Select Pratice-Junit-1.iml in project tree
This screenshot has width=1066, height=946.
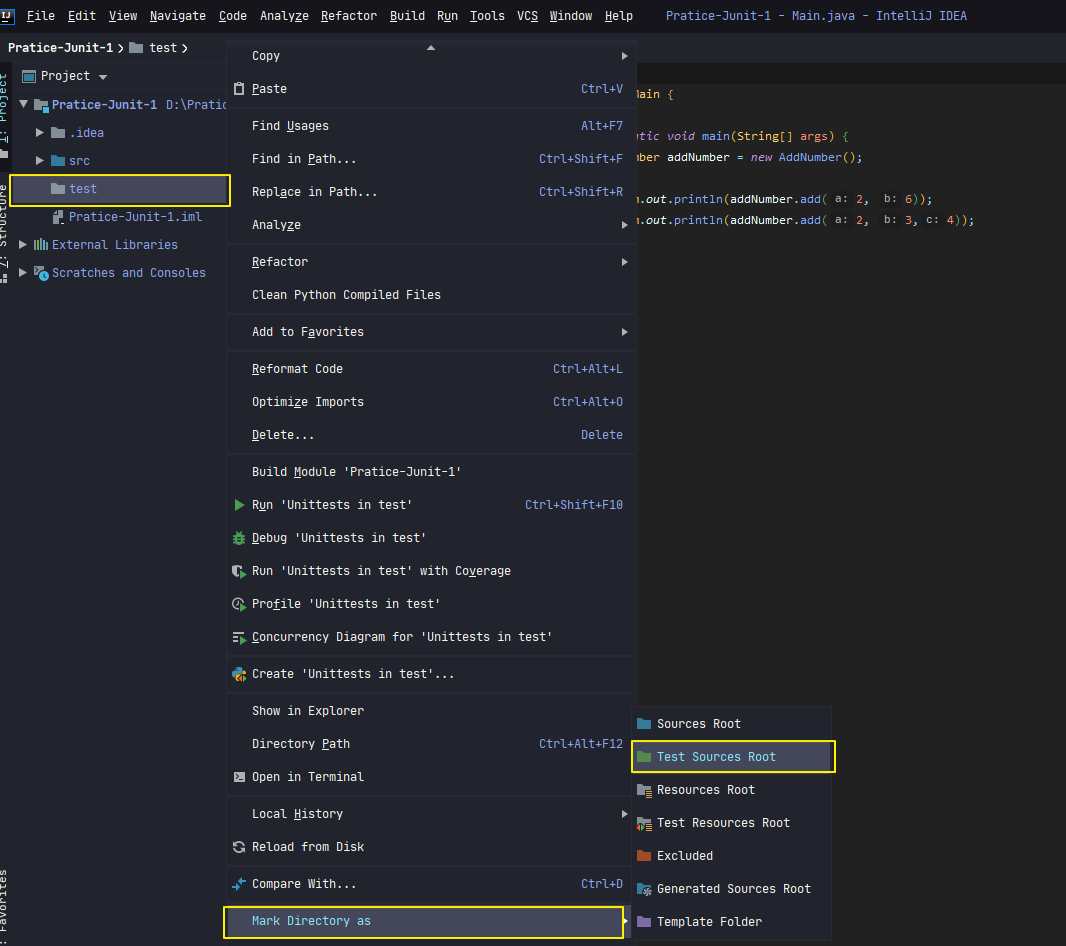coord(135,217)
